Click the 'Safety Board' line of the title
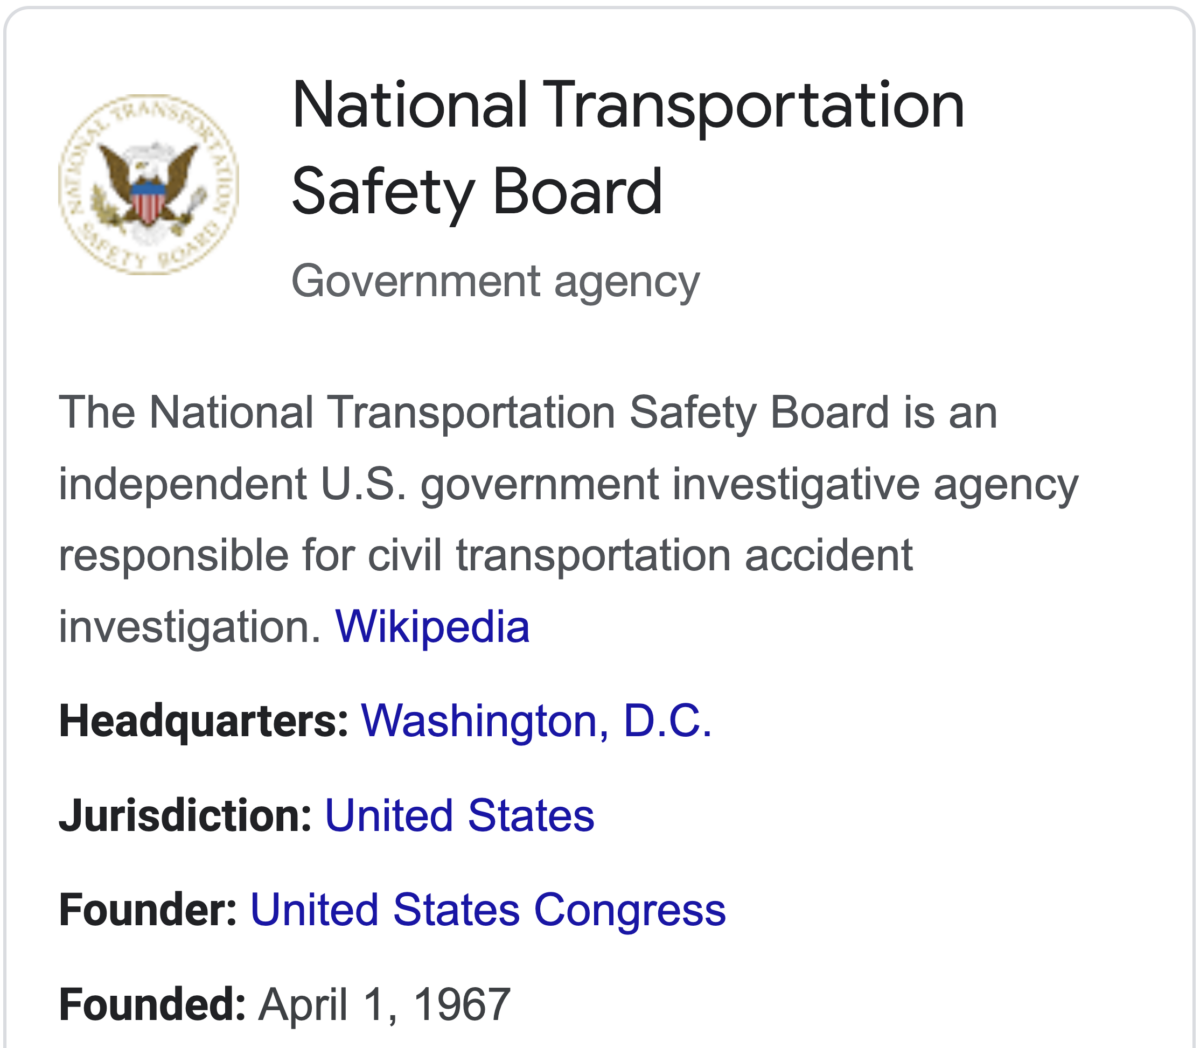Screen dimensions: 1200x1048 click(477, 192)
